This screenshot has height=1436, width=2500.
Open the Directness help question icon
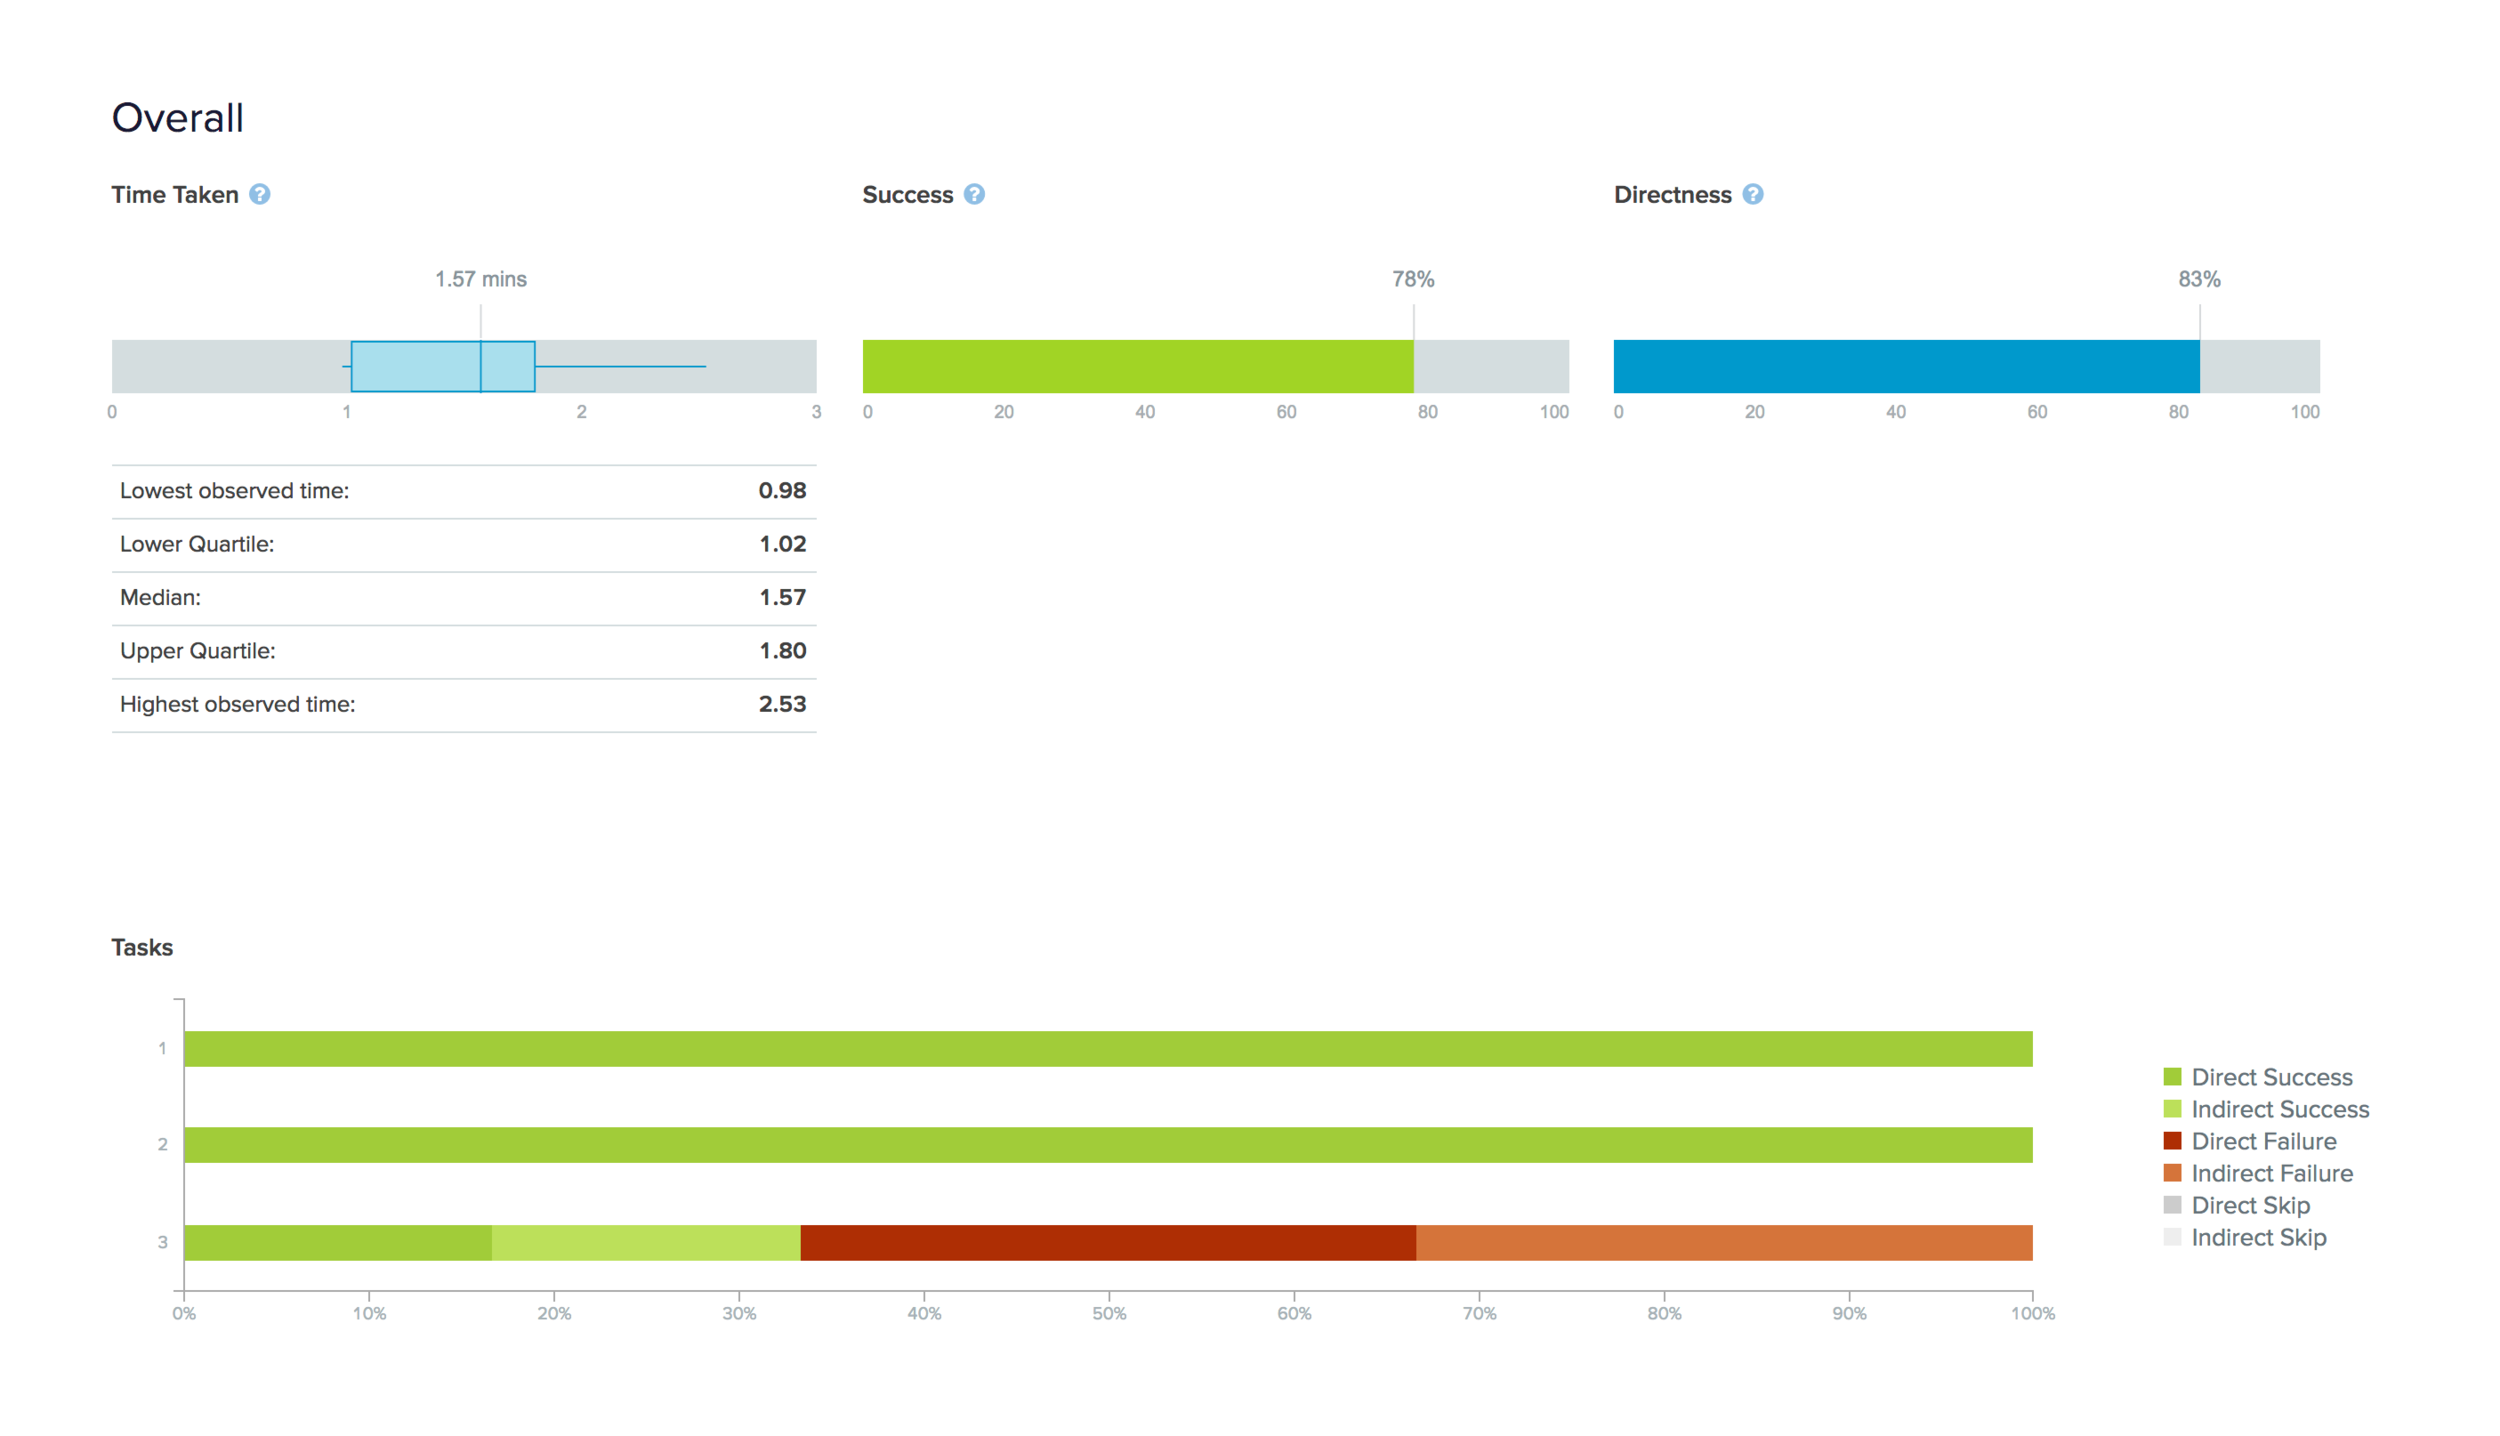[x=1752, y=194]
